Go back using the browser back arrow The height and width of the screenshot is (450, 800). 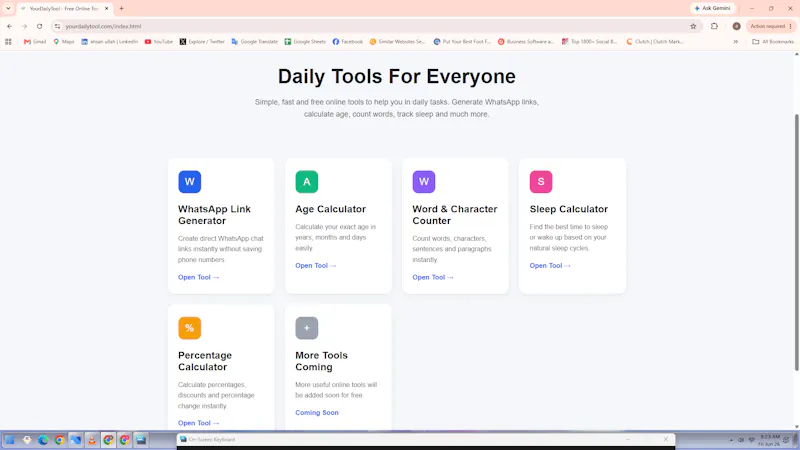10,26
